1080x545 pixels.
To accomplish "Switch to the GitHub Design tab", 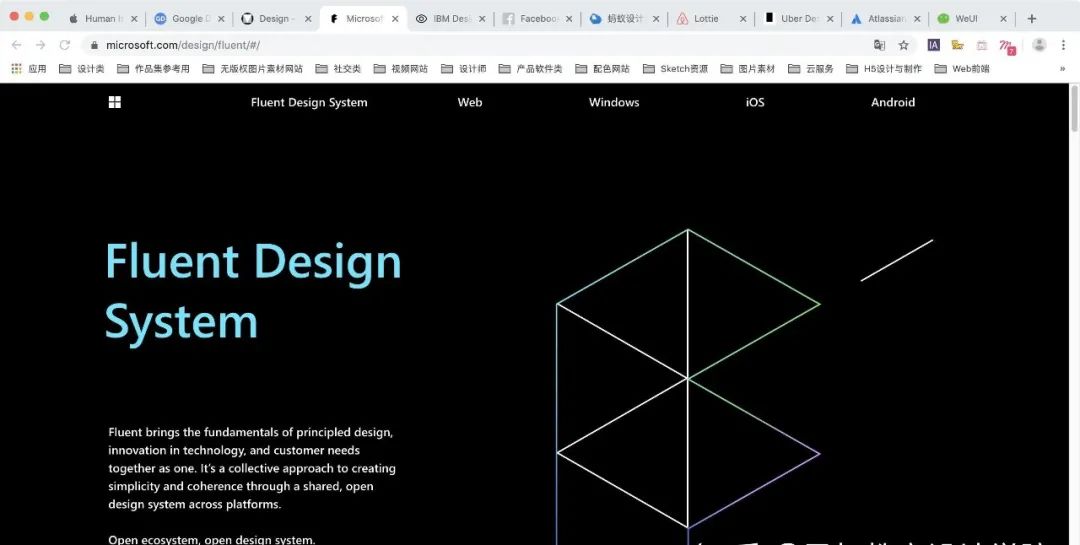I will coord(276,19).
